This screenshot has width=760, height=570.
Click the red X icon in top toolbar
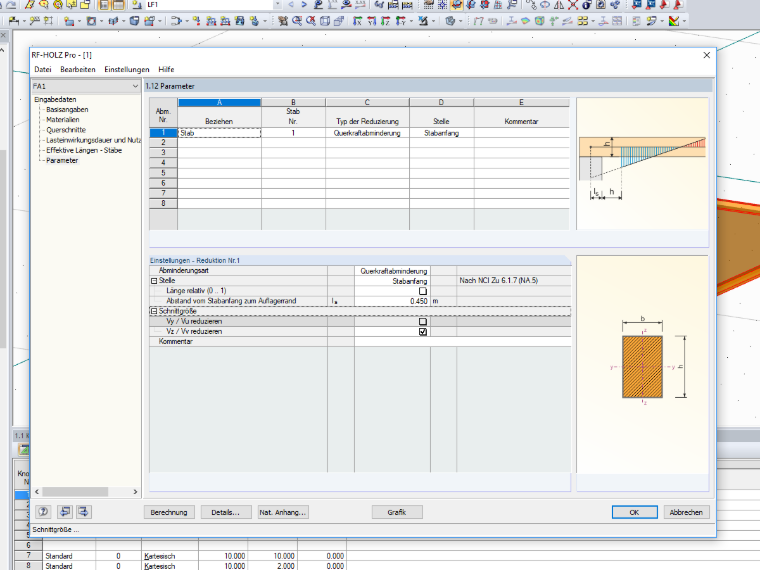[573, 5]
